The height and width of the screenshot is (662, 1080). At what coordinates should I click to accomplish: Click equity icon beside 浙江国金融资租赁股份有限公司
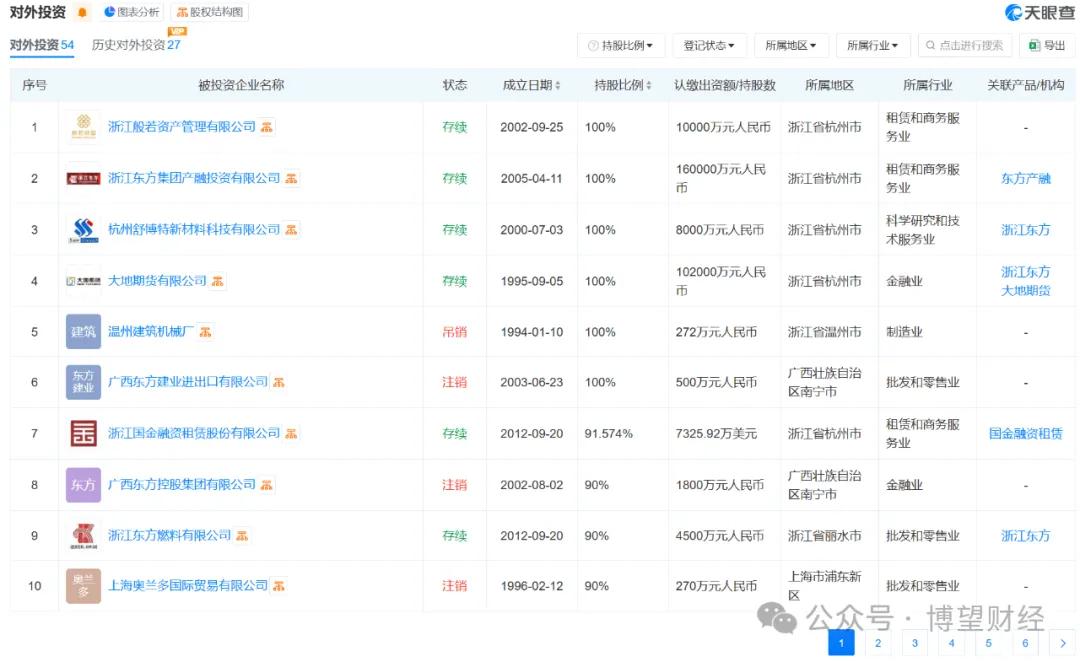tap(291, 433)
